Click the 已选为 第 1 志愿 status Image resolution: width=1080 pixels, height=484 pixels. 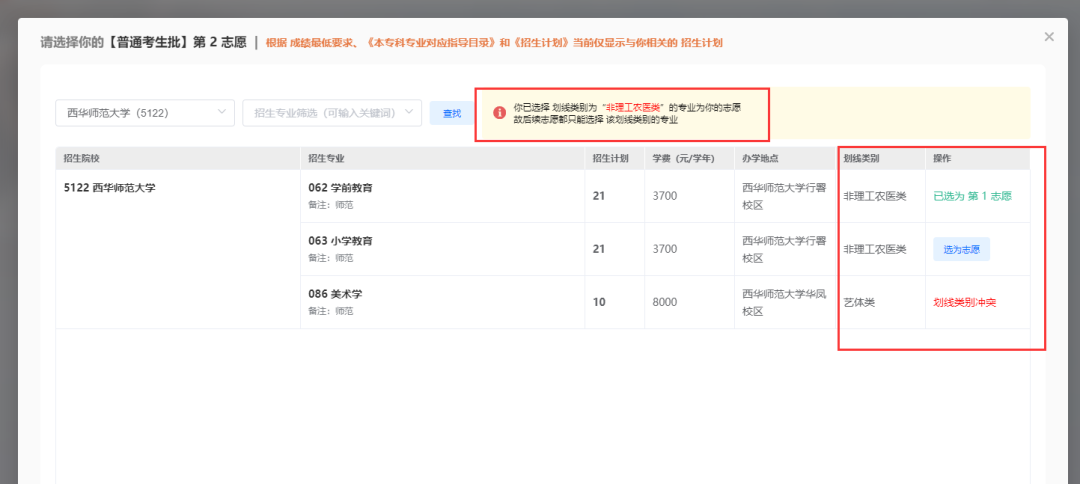pos(972,196)
